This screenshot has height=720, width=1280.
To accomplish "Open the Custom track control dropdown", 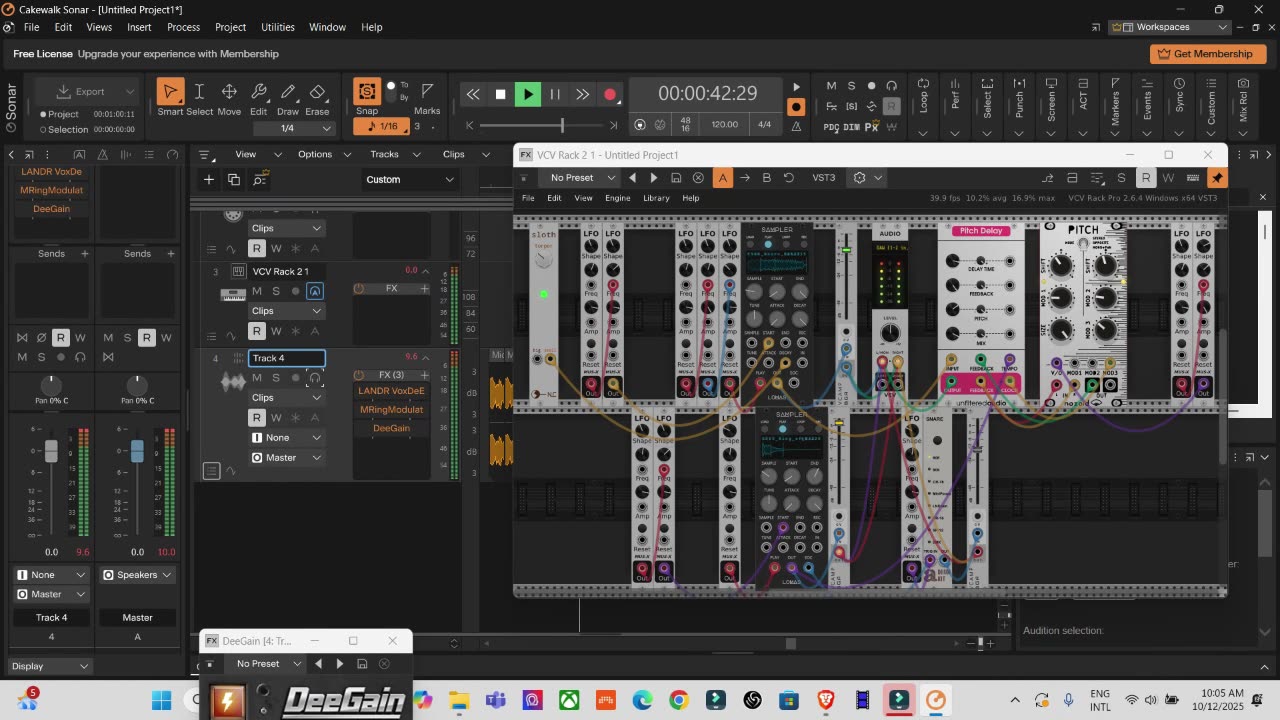I will [410, 180].
